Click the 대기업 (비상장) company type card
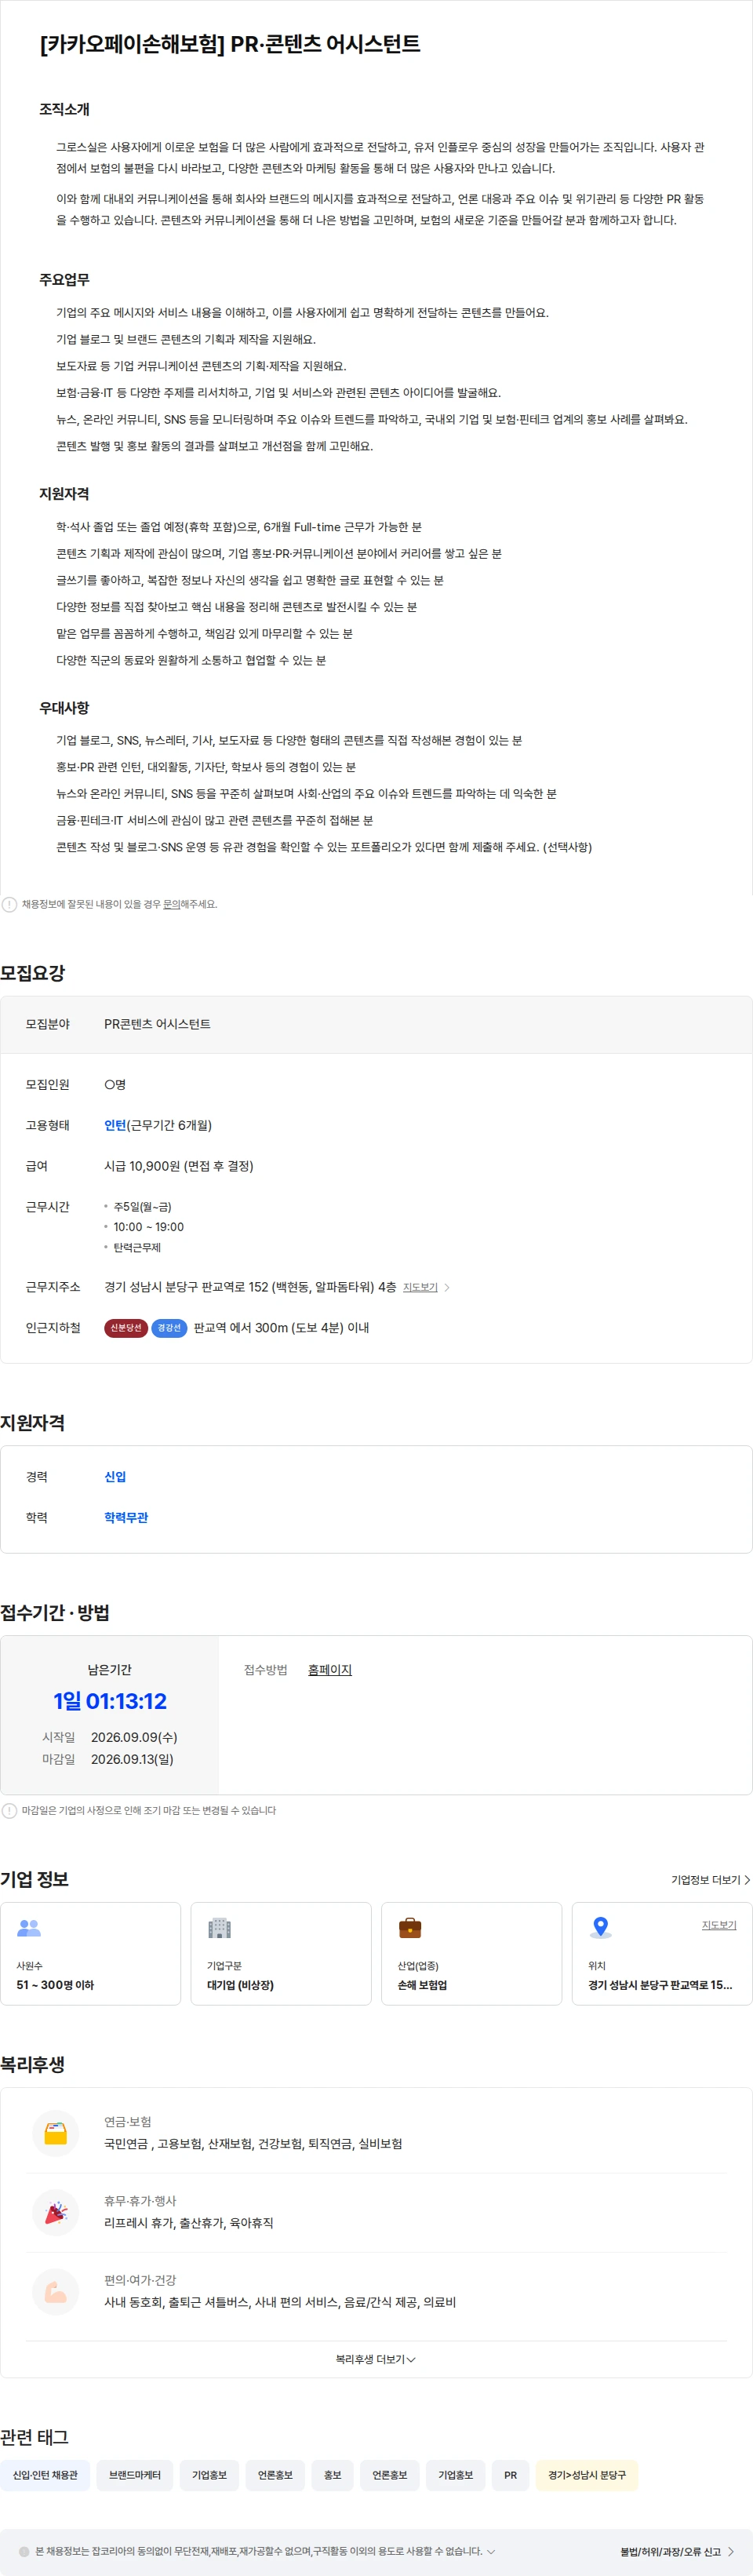The image size is (753, 2576). tap(281, 1953)
